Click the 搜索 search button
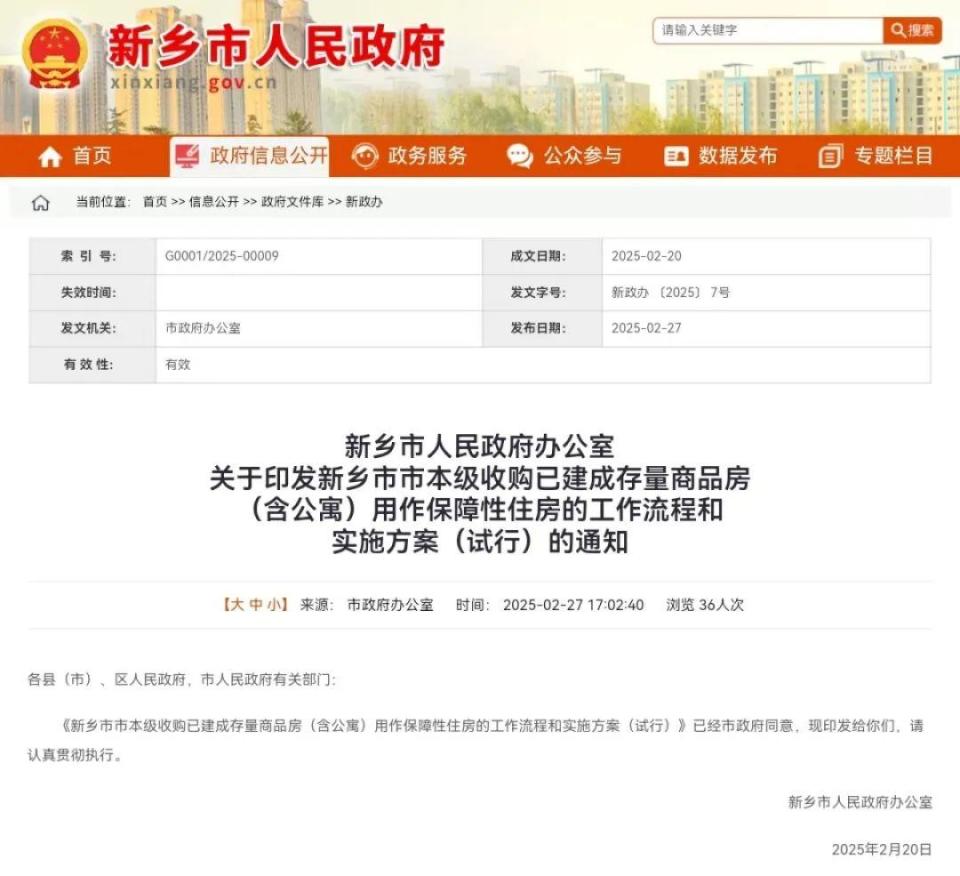Viewport: 960px width, 876px height. [912, 30]
